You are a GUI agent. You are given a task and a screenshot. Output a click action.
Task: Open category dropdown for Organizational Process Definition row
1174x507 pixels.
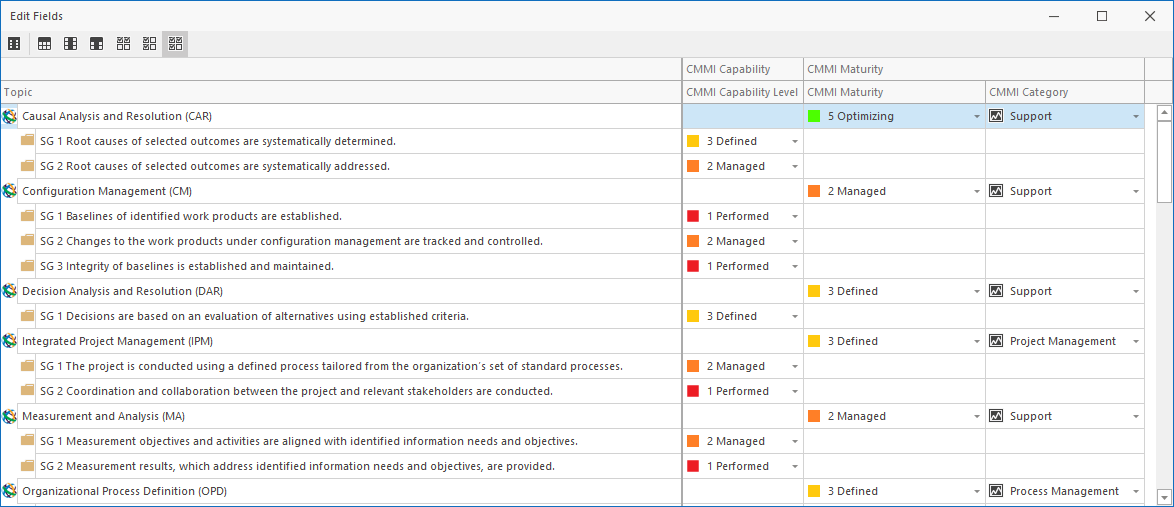pos(1136,491)
